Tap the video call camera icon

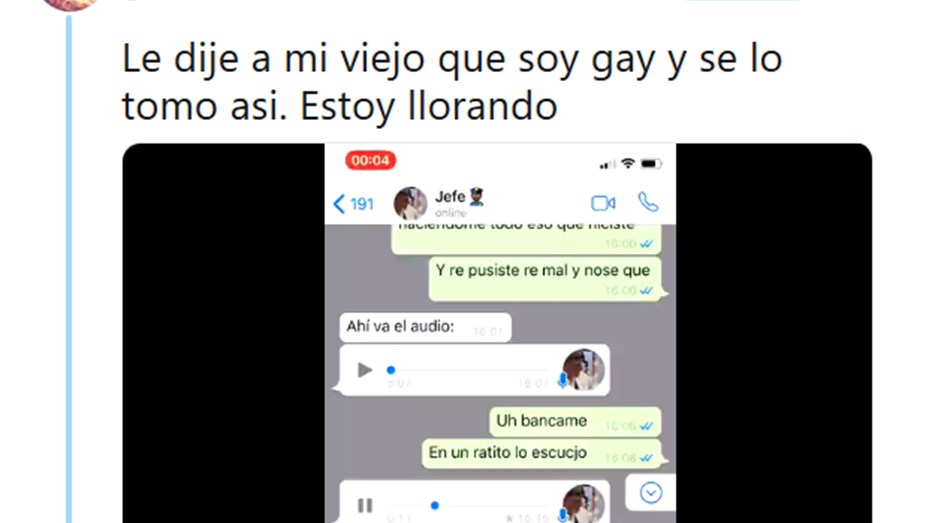pos(603,203)
